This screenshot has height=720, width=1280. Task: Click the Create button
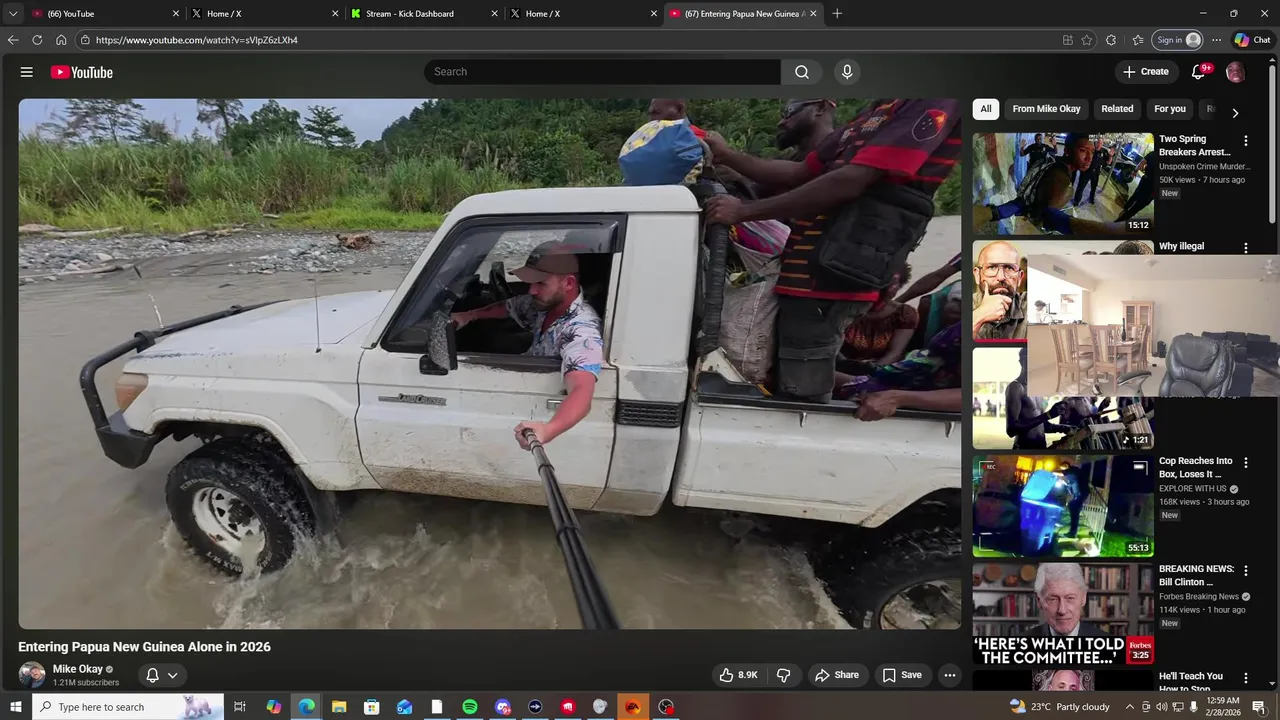pos(1146,72)
